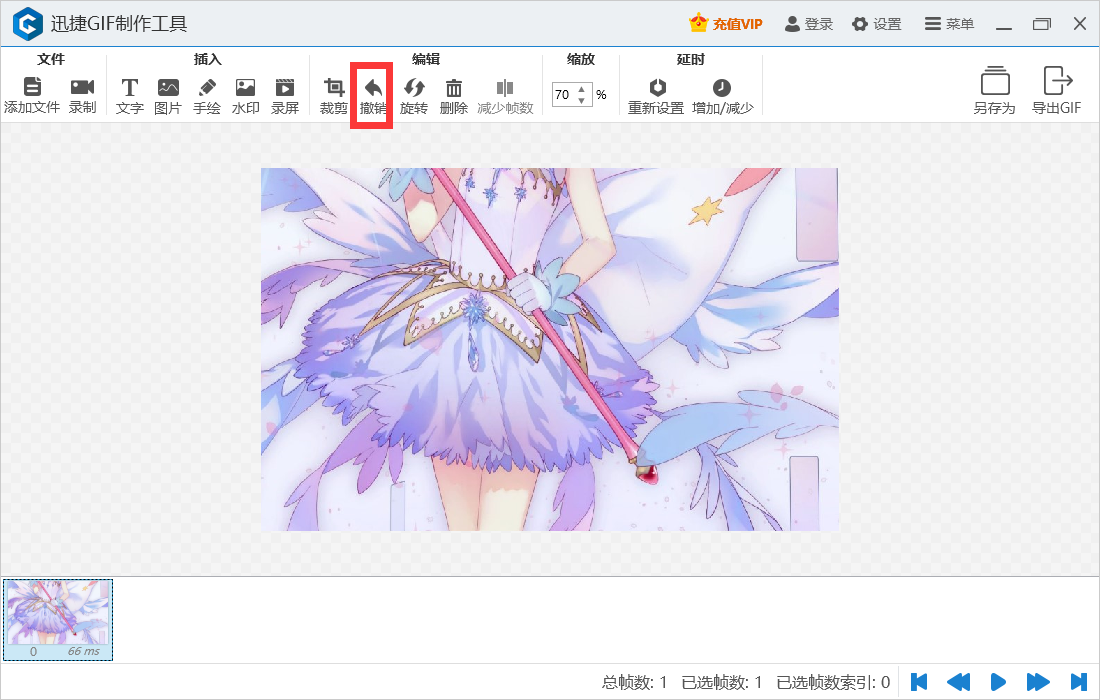Click the 迅捷GIF制作工具 app logo

coord(27,24)
